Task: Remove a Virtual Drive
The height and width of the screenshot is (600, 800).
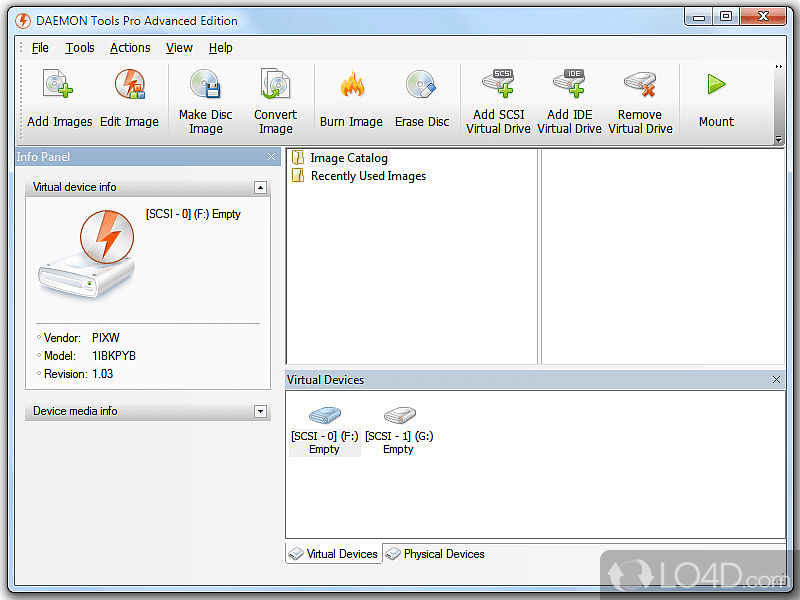Action: point(640,97)
